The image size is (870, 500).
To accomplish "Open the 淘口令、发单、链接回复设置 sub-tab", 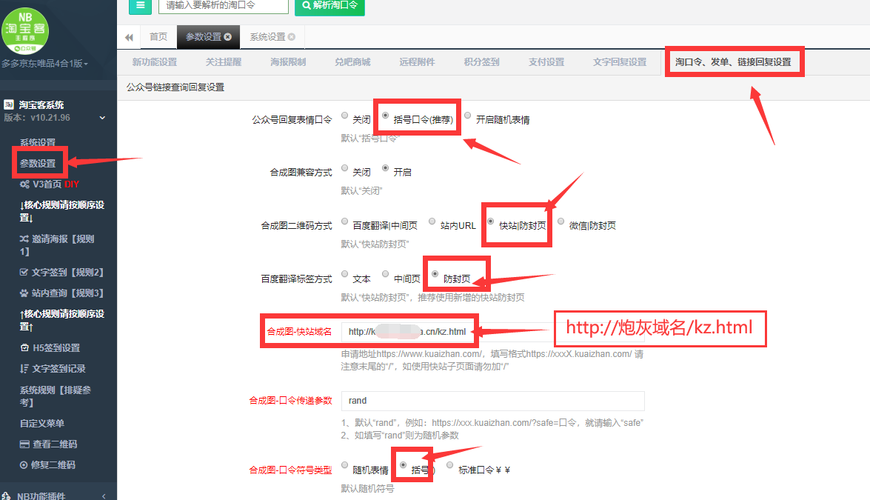I will [734, 62].
